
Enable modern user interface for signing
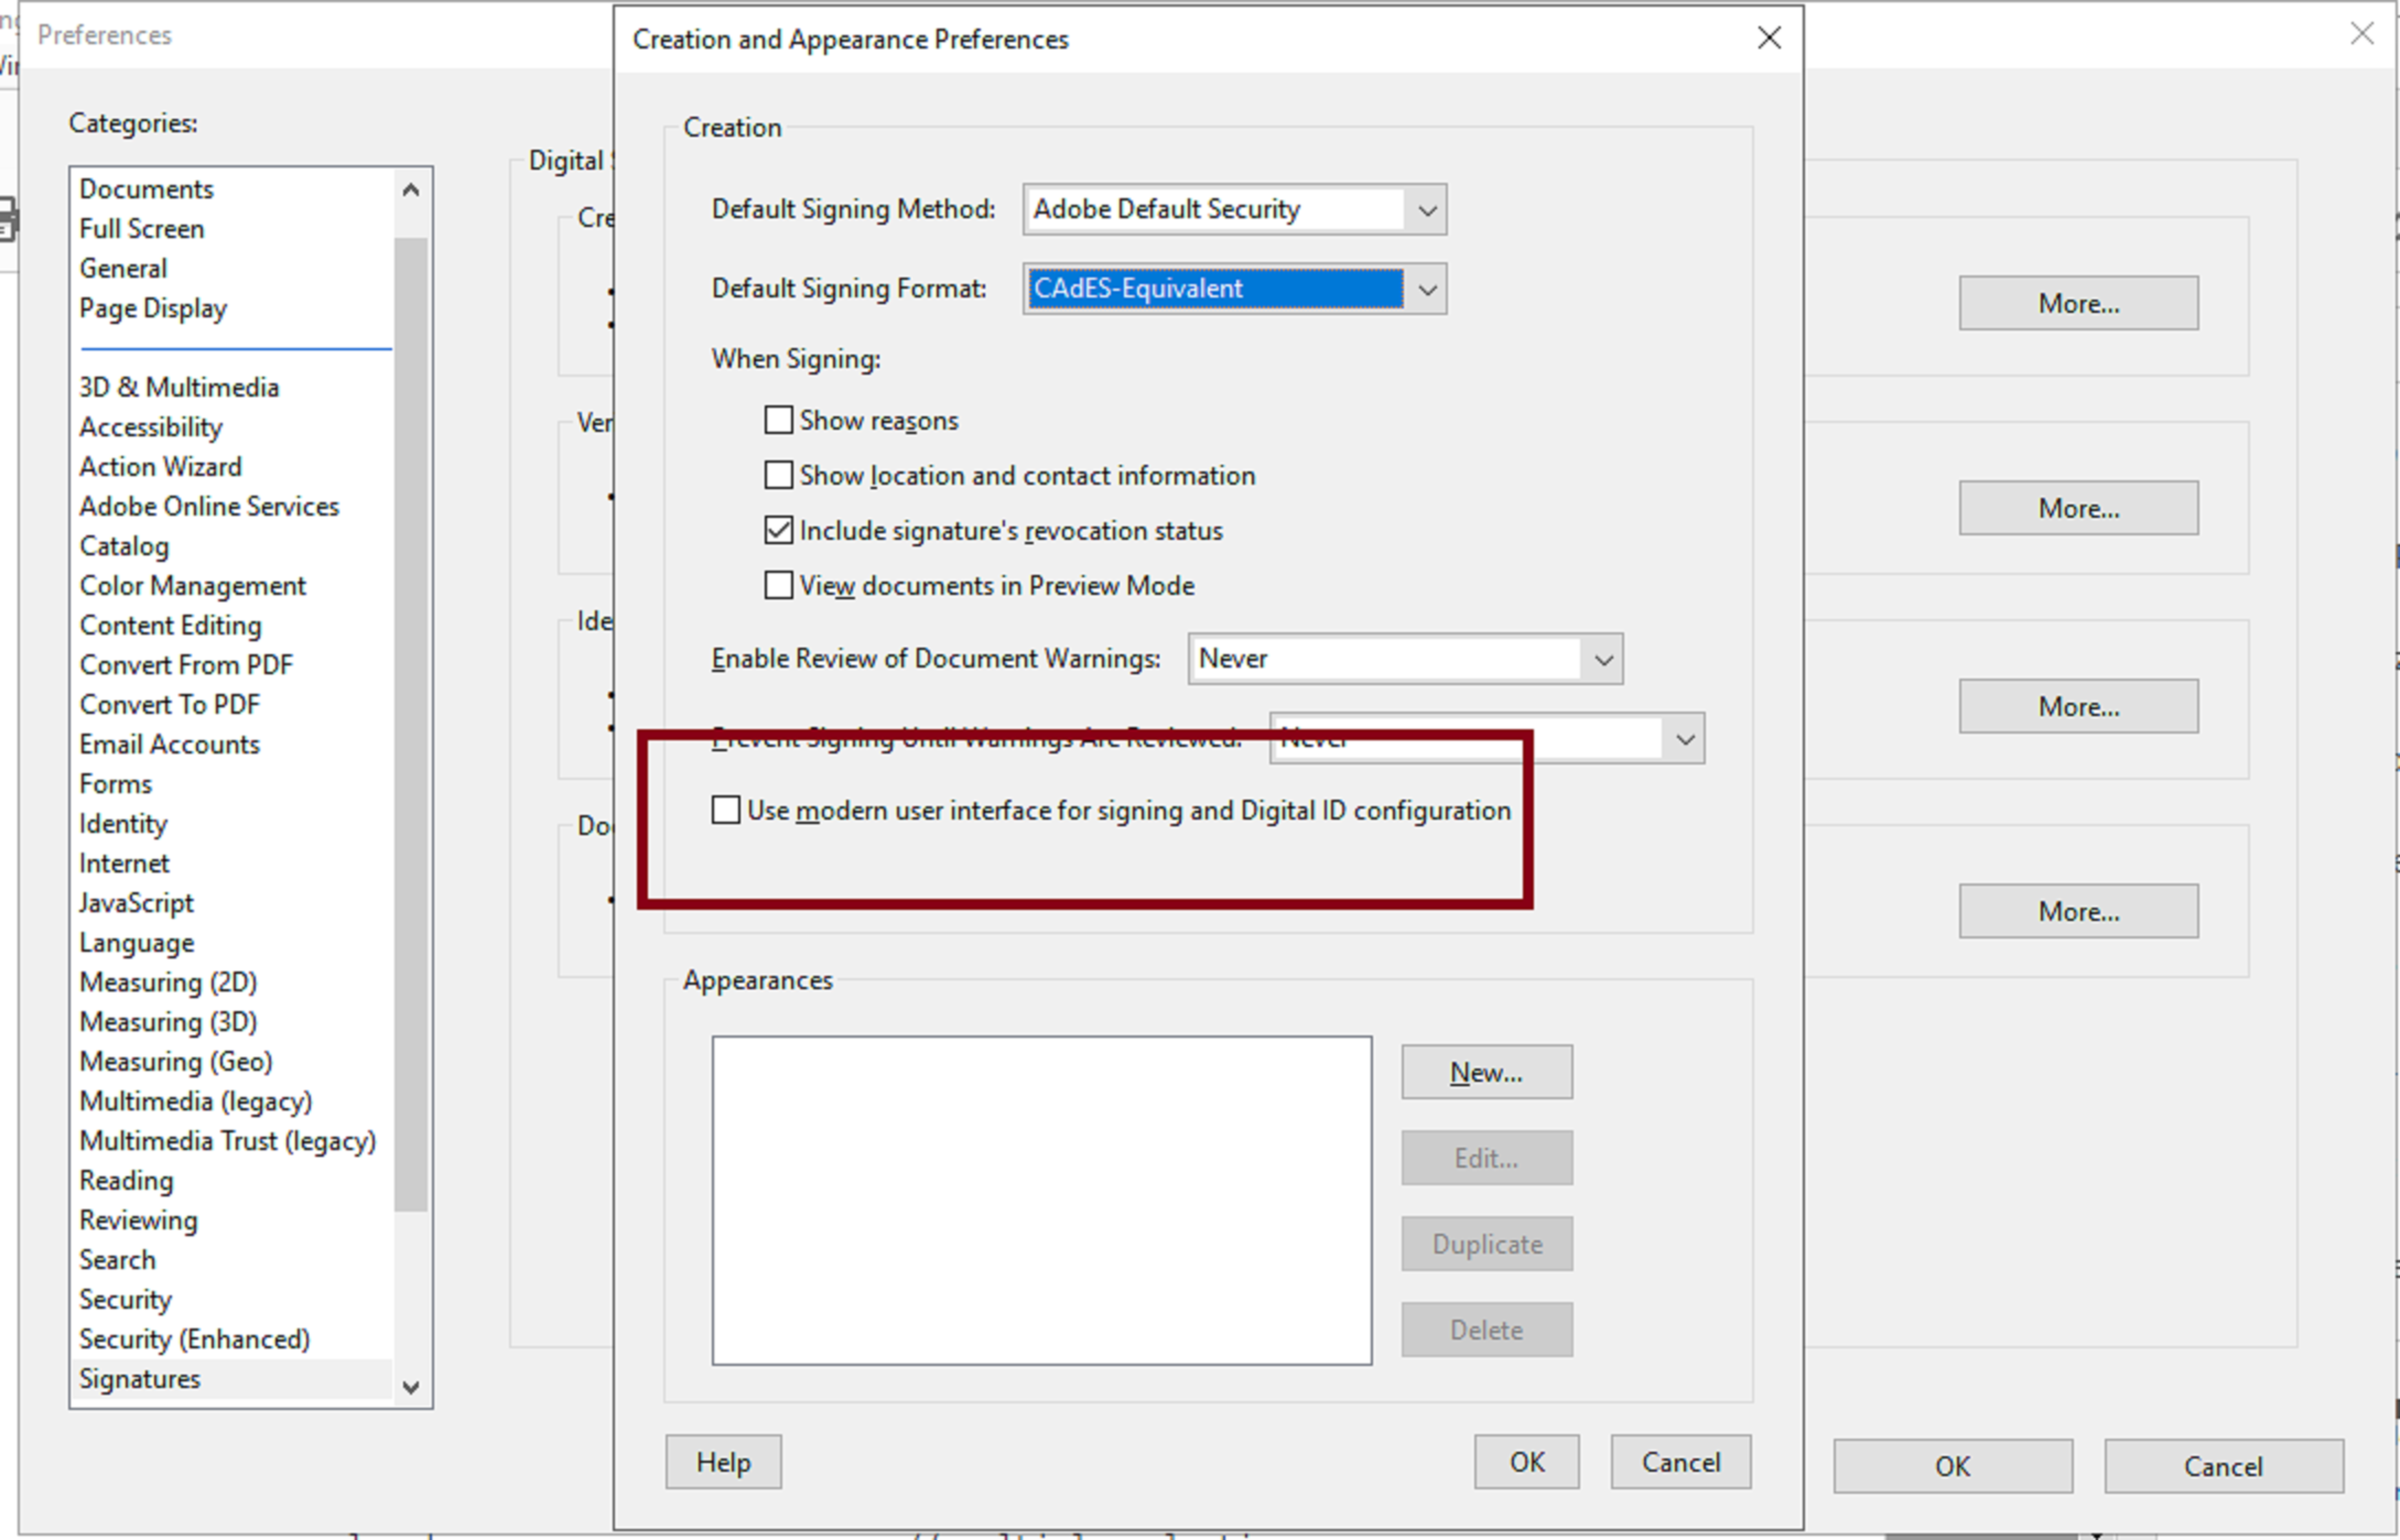point(725,811)
